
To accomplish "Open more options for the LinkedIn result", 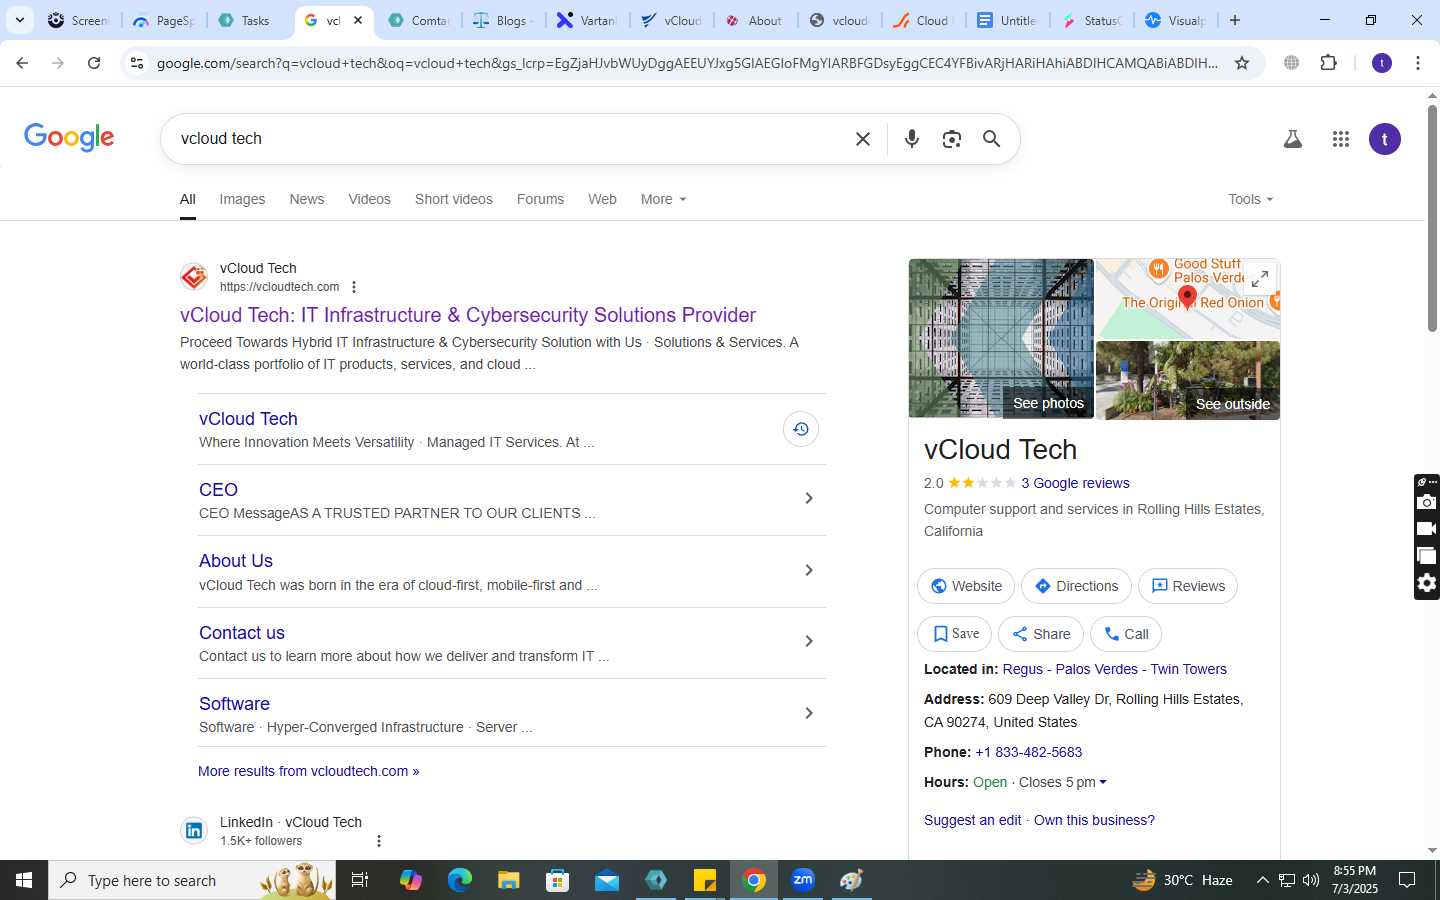I will click(x=379, y=841).
